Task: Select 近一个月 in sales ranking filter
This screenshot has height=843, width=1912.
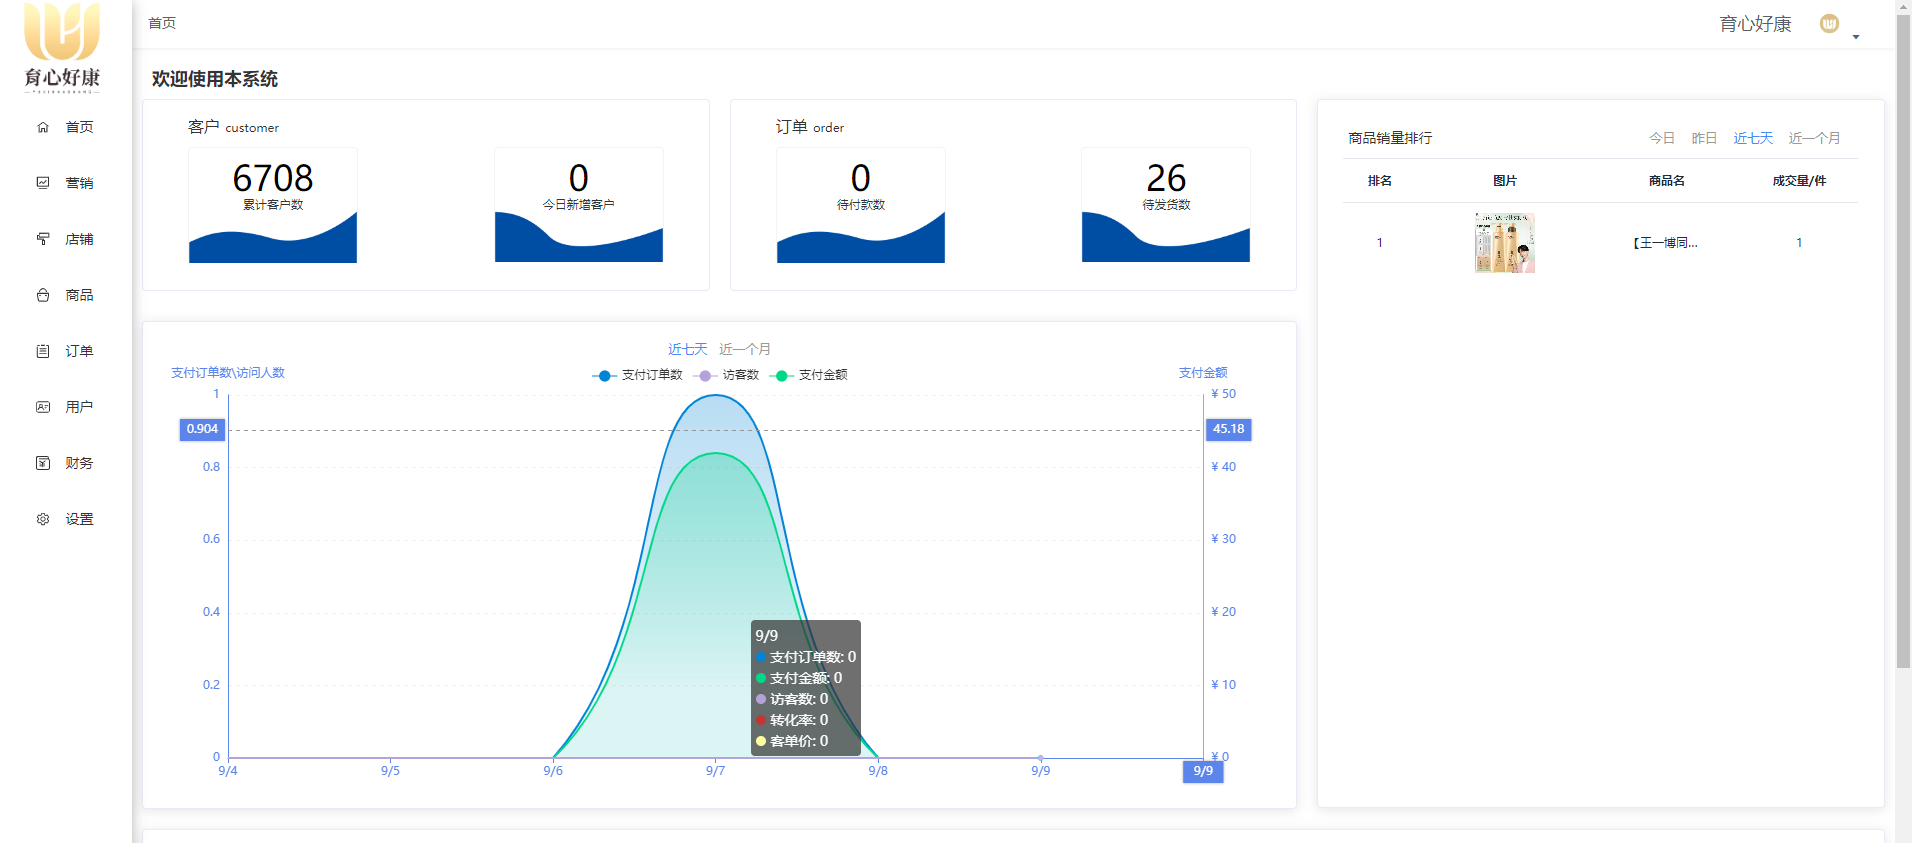Action: (1814, 138)
